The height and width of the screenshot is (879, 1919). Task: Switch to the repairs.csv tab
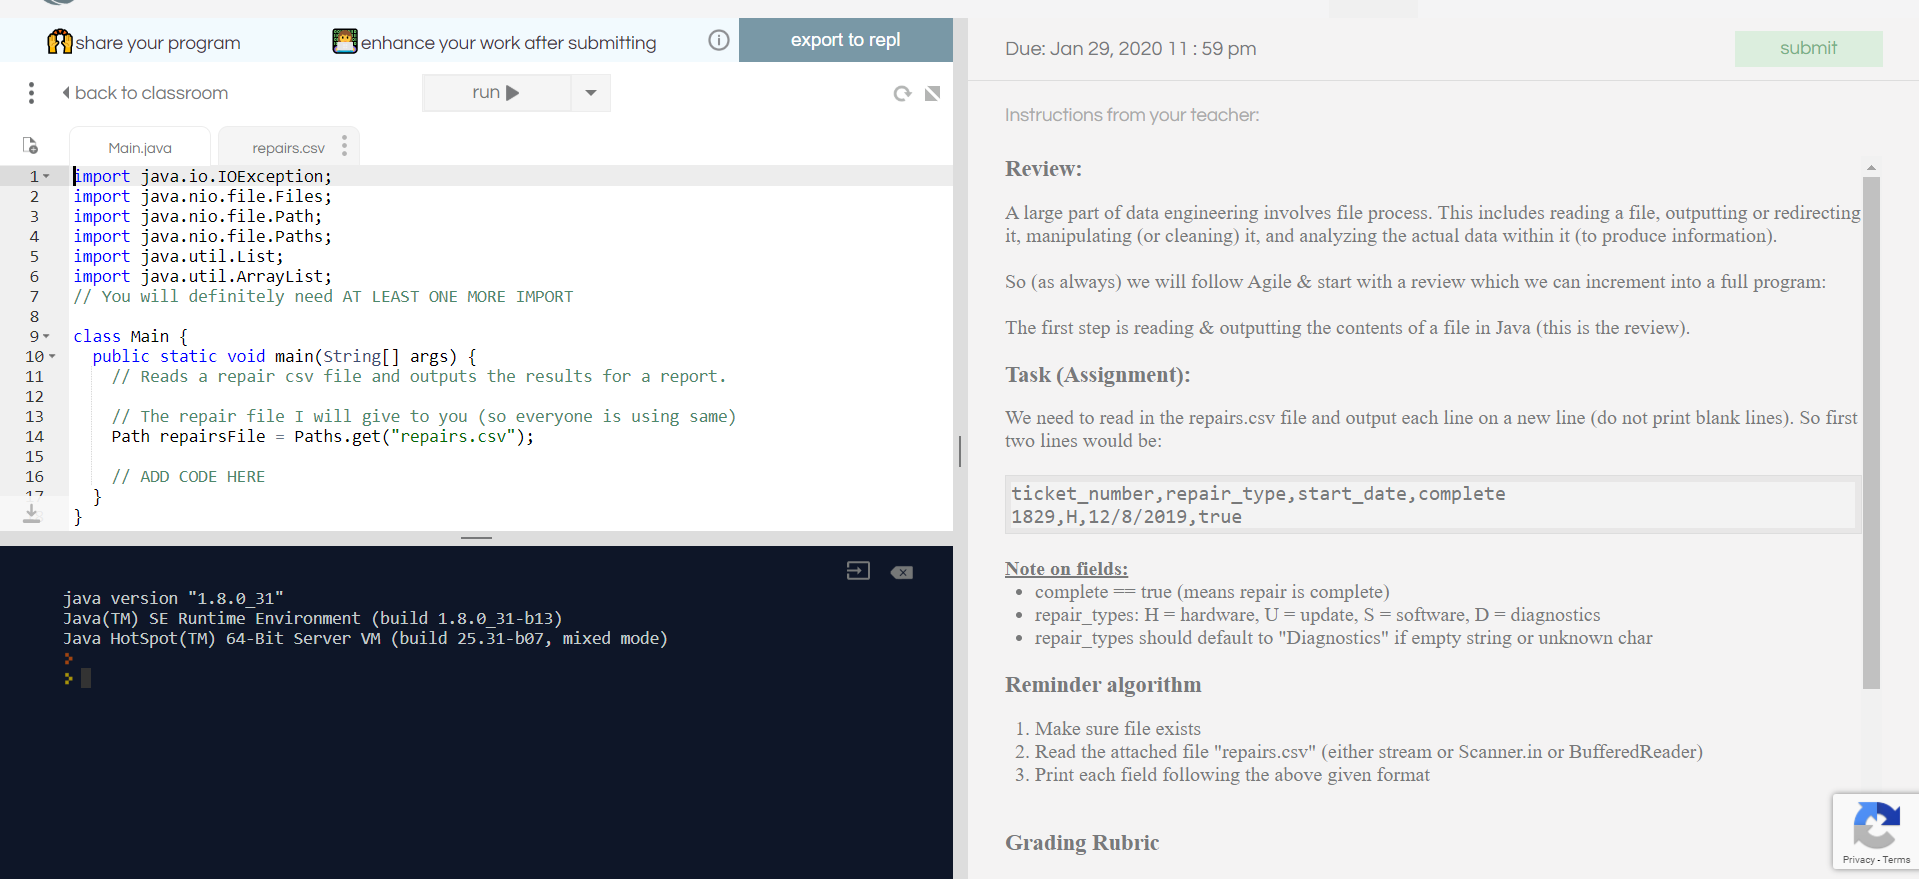tap(288, 147)
